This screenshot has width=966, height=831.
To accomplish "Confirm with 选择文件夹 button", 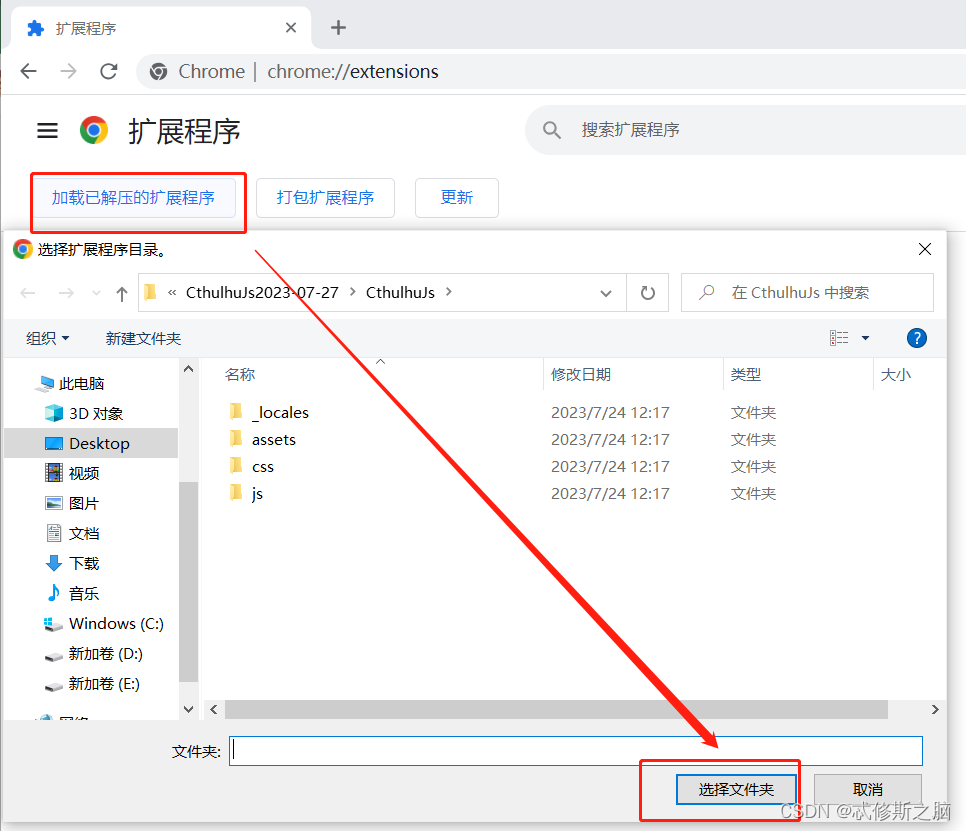I will (736, 789).
